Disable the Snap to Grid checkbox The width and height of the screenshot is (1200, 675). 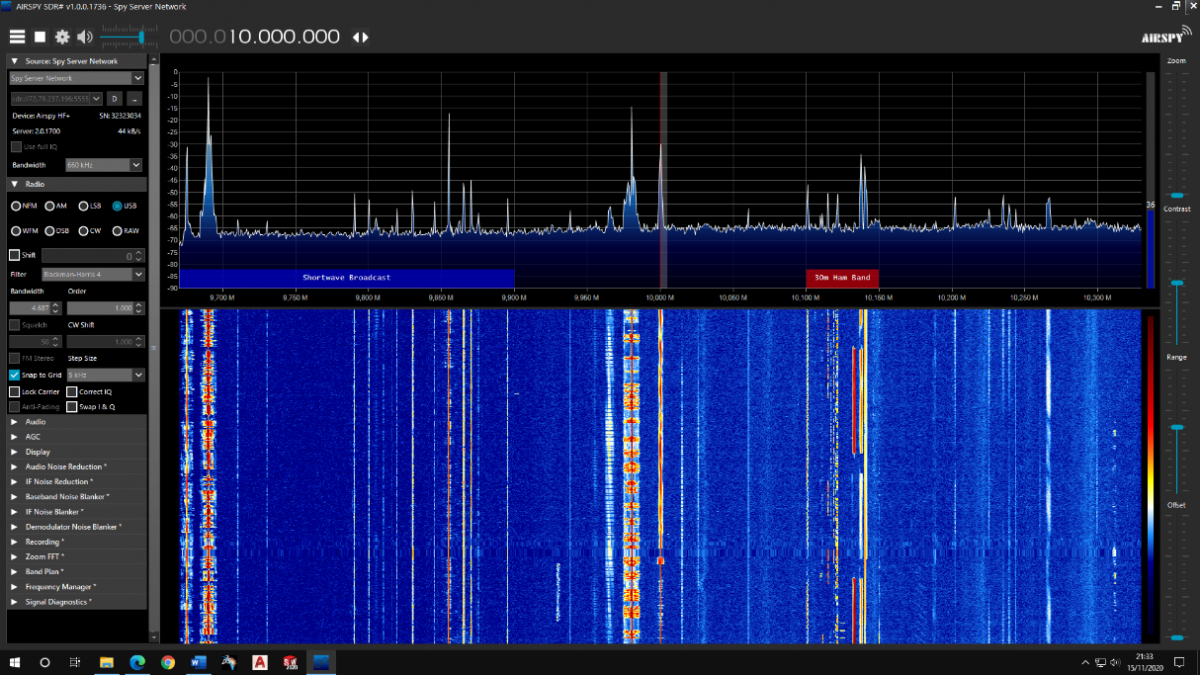pos(15,375)
